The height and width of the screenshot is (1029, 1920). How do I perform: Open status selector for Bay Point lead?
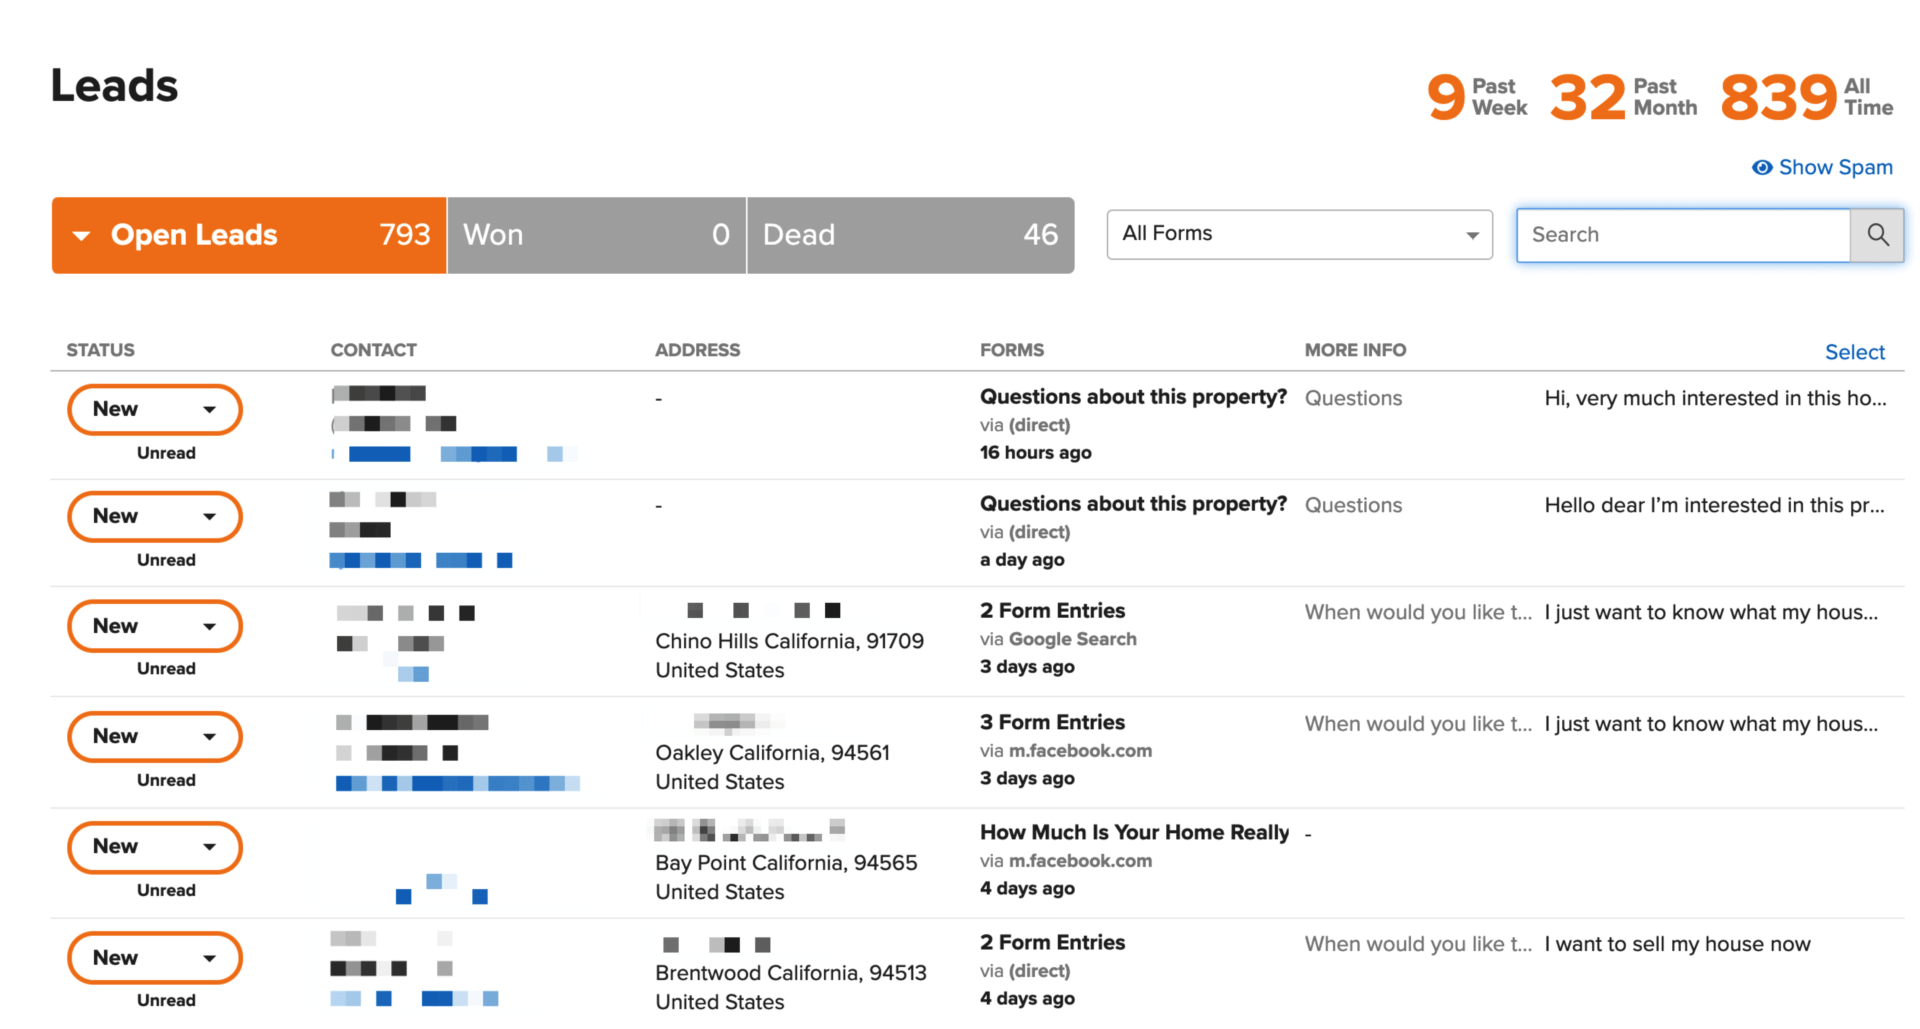(x=155, y=847)
